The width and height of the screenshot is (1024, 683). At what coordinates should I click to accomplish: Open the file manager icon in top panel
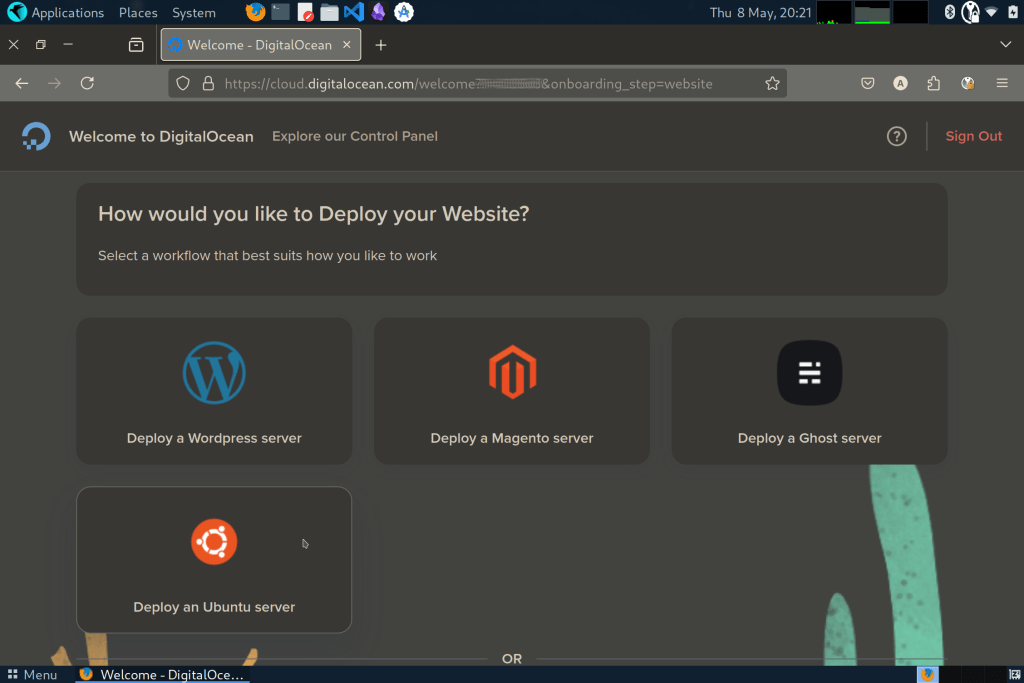point(329,12)
